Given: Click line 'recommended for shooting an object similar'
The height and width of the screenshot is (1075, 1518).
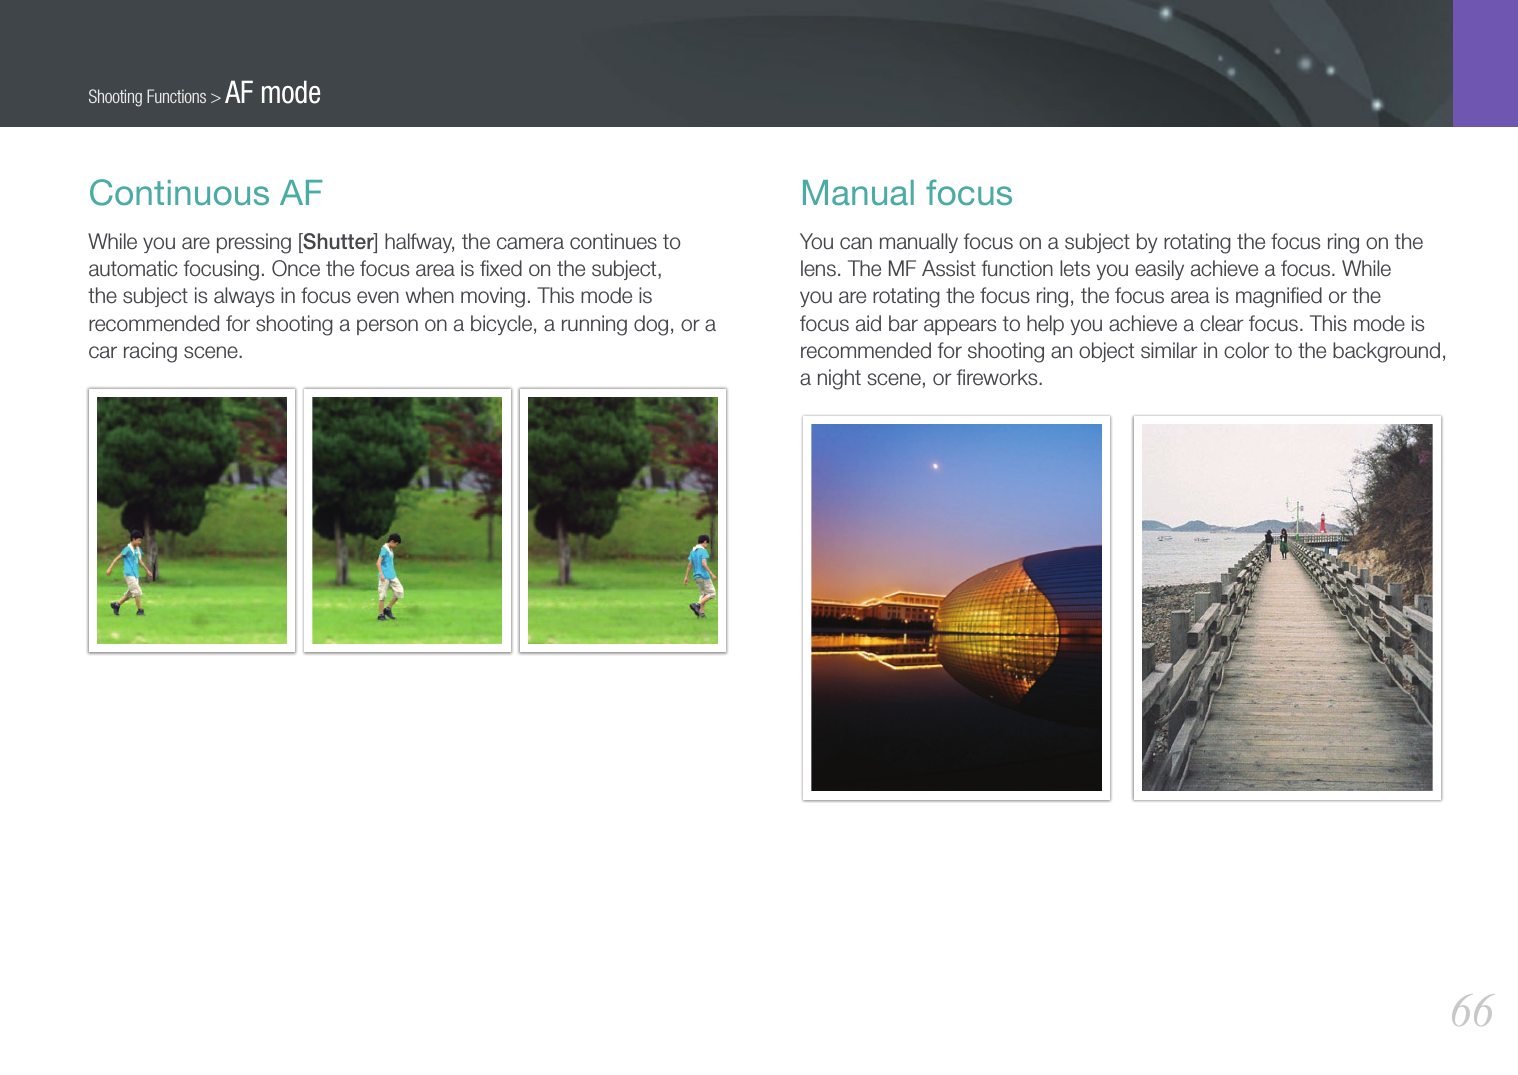Looking at the screenshot, I should (1123, 351).
